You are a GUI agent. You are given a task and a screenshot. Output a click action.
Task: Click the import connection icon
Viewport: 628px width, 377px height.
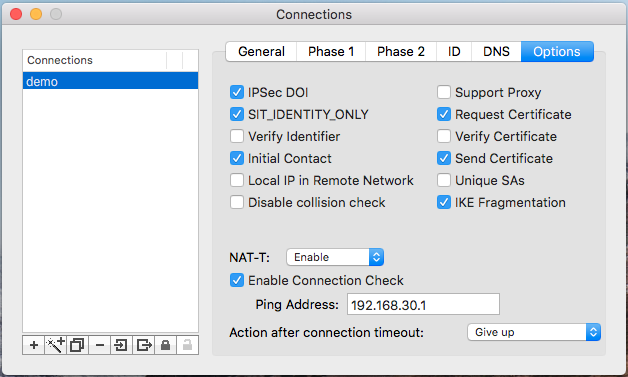[x=121, y=345]
